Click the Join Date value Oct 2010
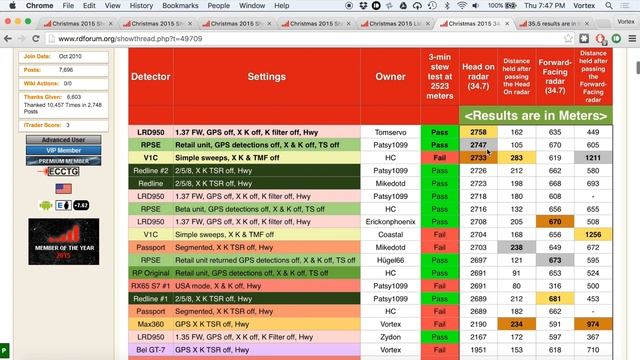 (x=70, y=56)
